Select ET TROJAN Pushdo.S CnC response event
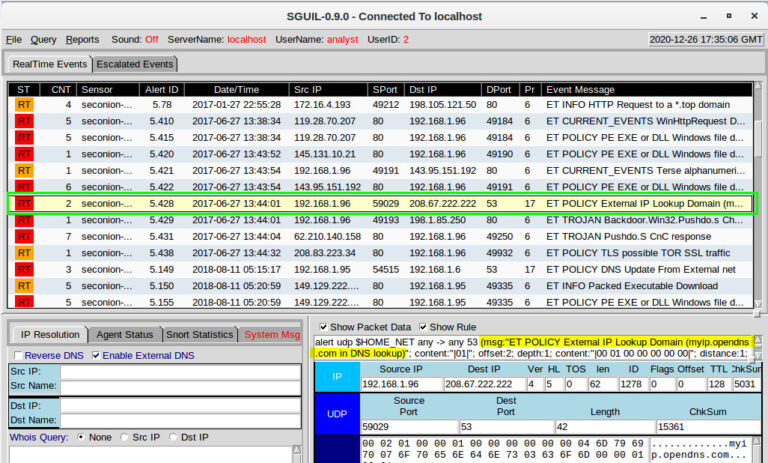The height and width of the screenshot is (463, 768). pos(628,237)
